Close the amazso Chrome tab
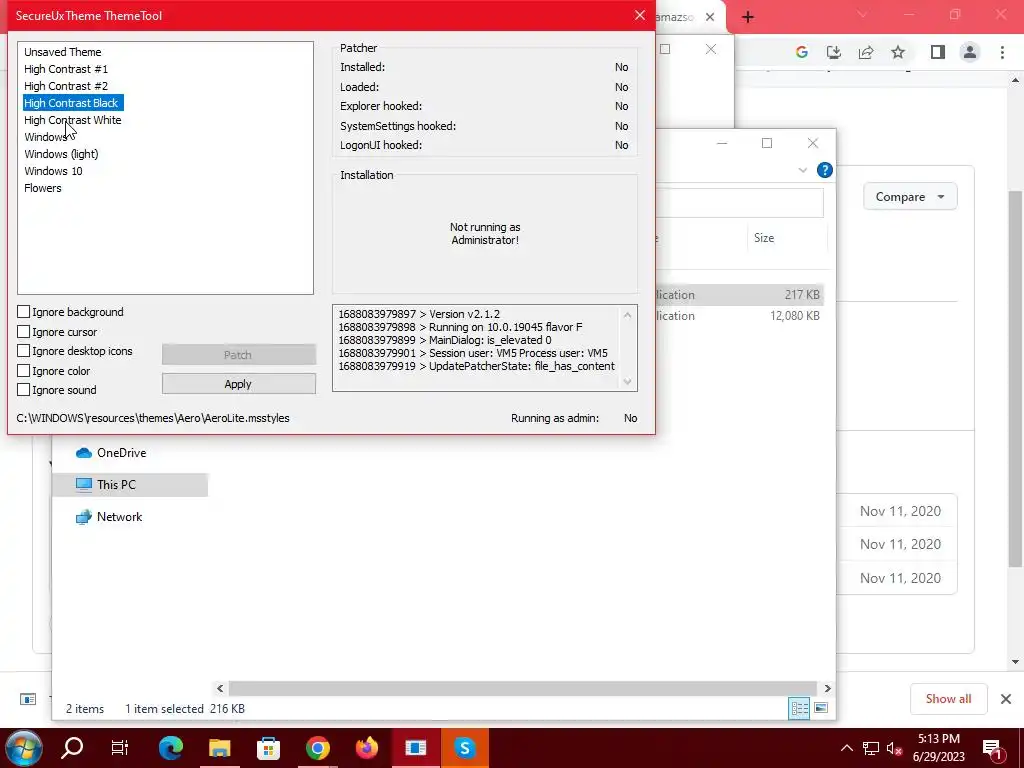 coord(710,18)
